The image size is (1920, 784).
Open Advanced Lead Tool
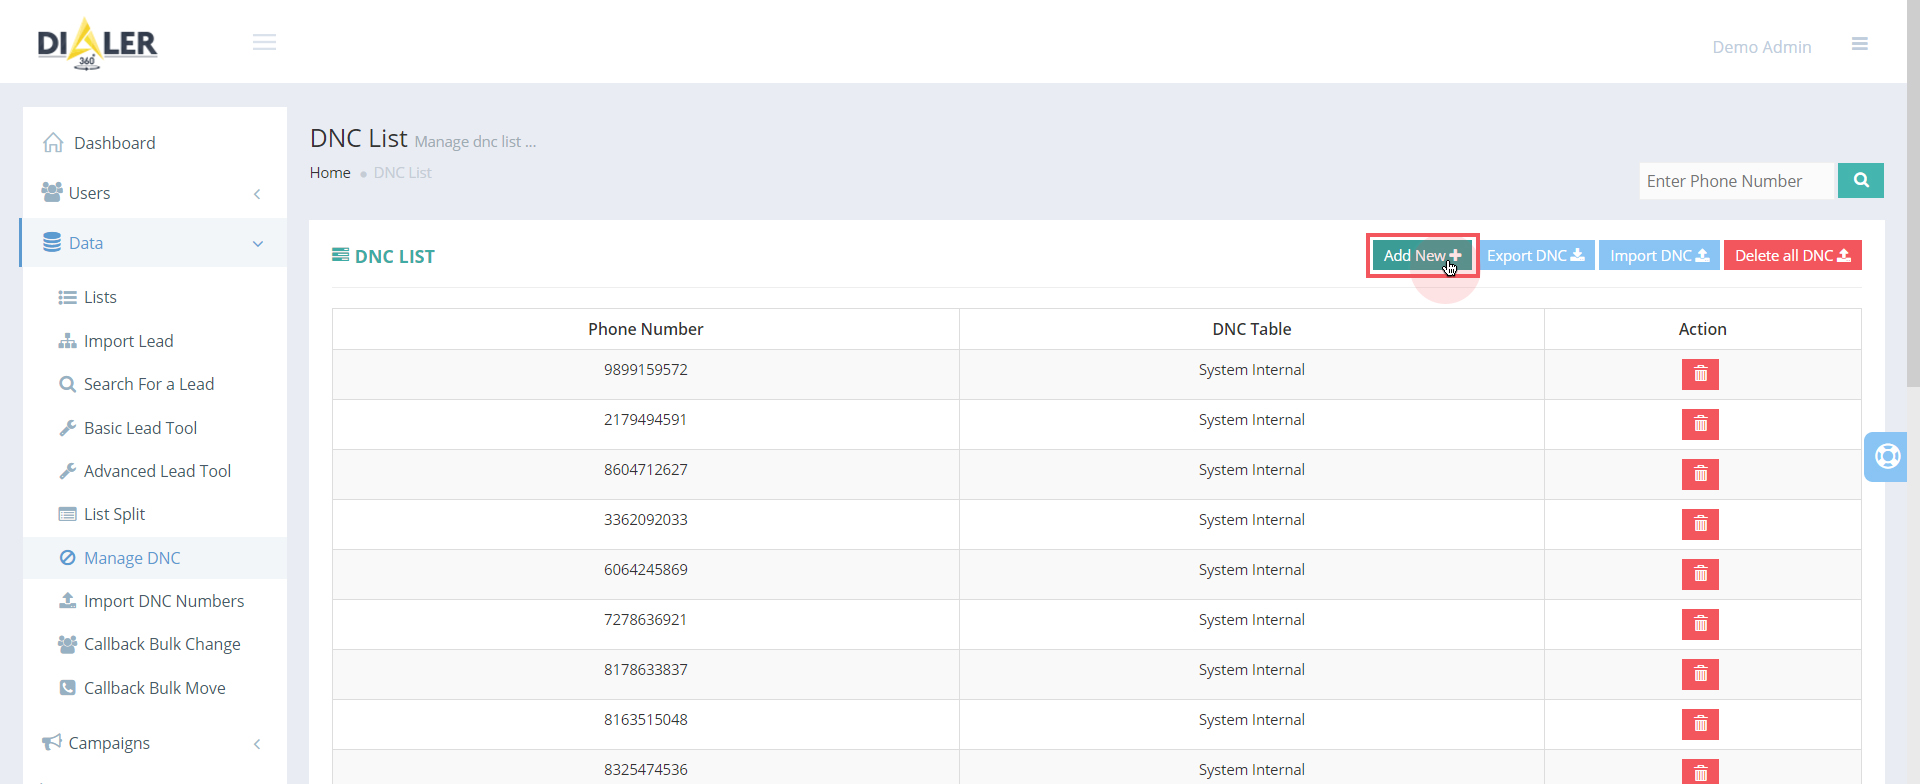pyautogui.click(x=157, y=471)
